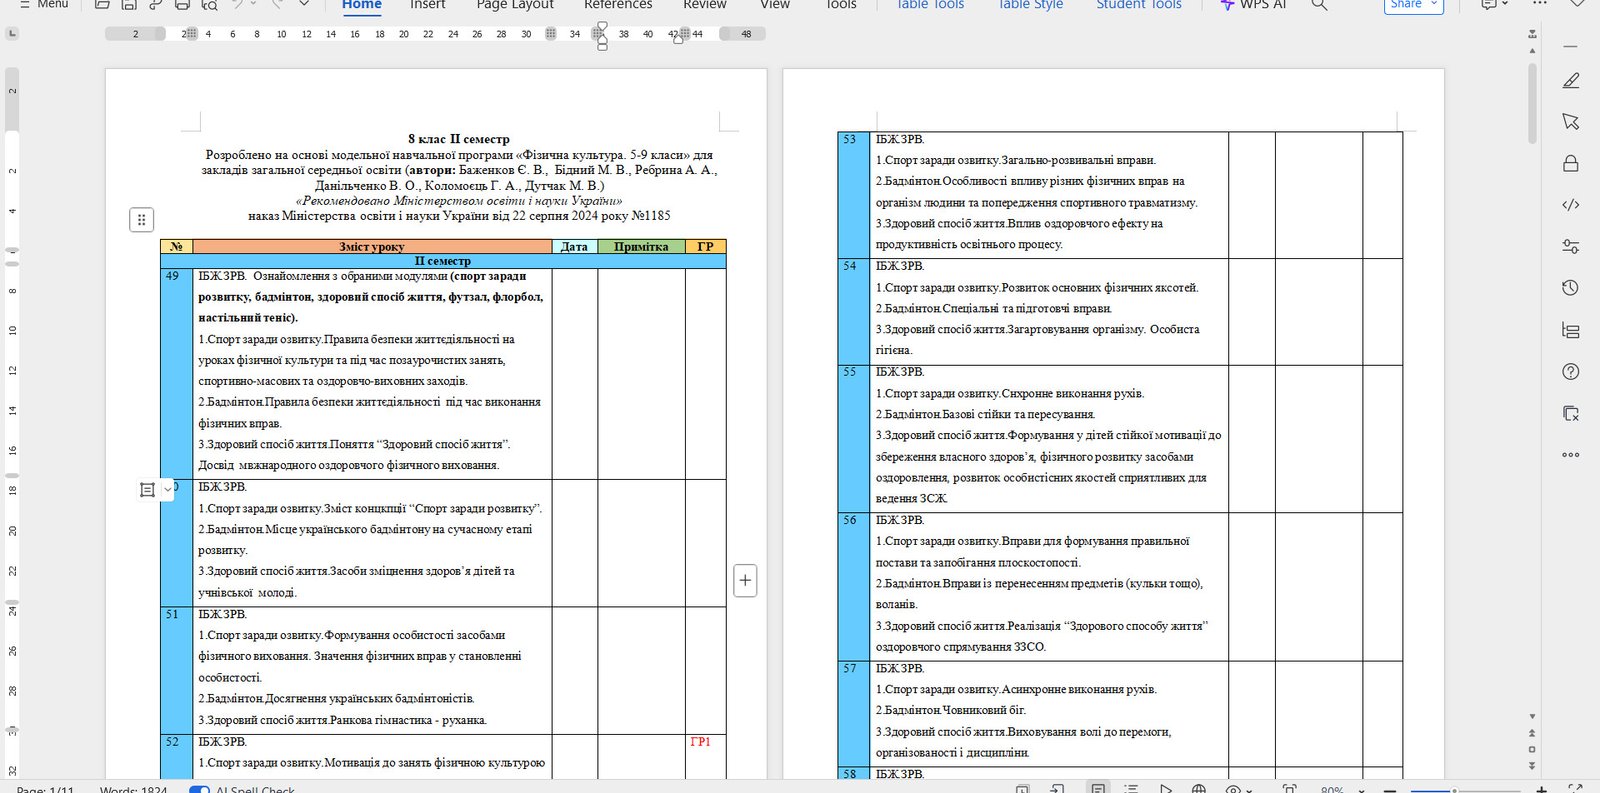Click the navigation pane icon in sidebar
1600x793 pixels.
coord(1571,330)
